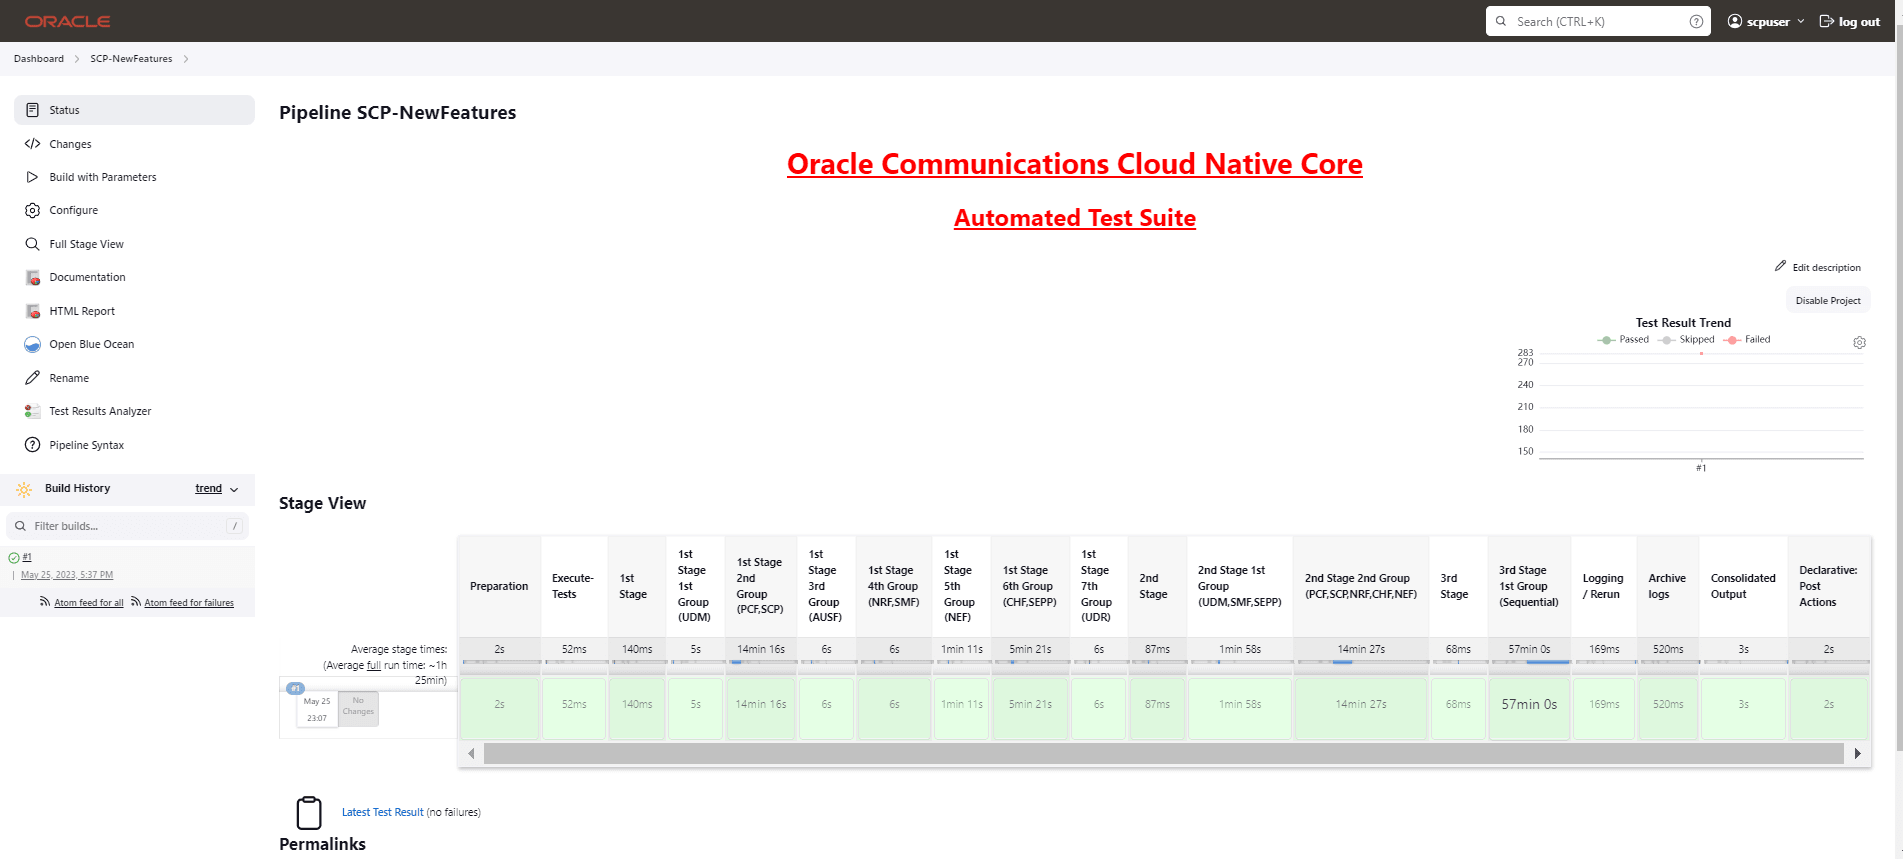The image size is (1903, 859).
Task: Expand the scpuser account dropdown chevron
Action: point(1801,21)
